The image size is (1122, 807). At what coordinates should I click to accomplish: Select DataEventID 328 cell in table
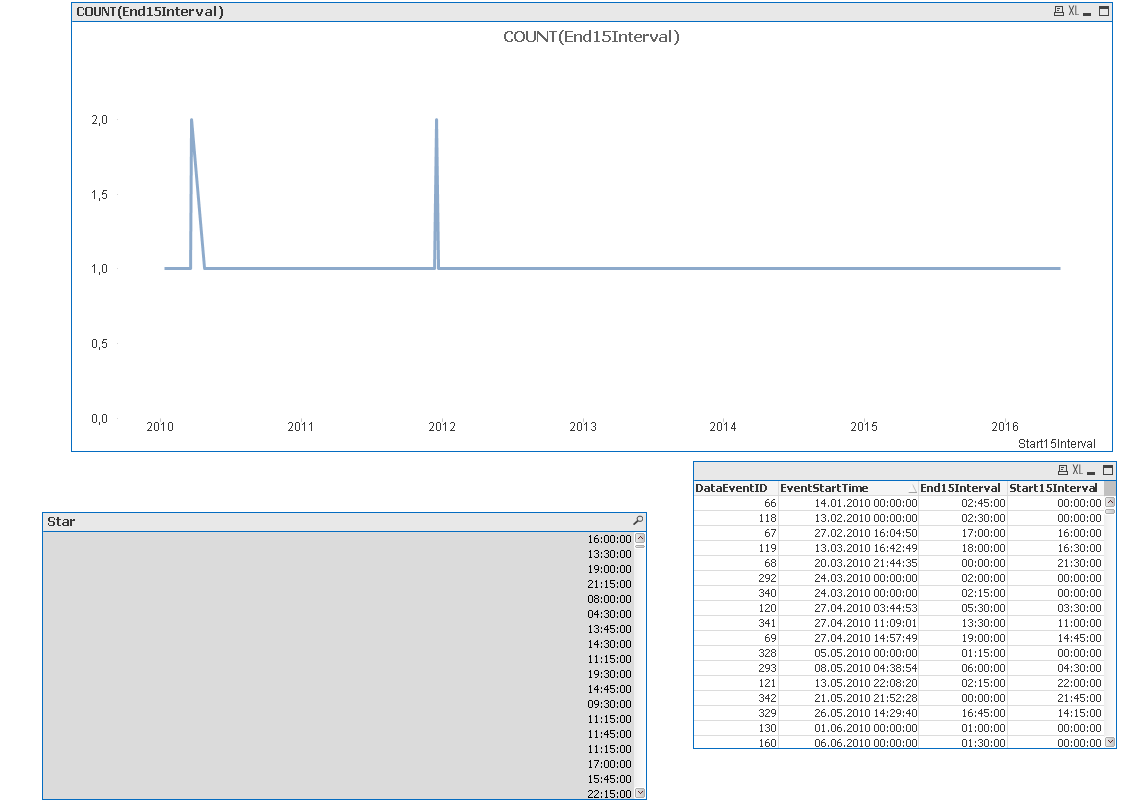(x=736, y=654)
